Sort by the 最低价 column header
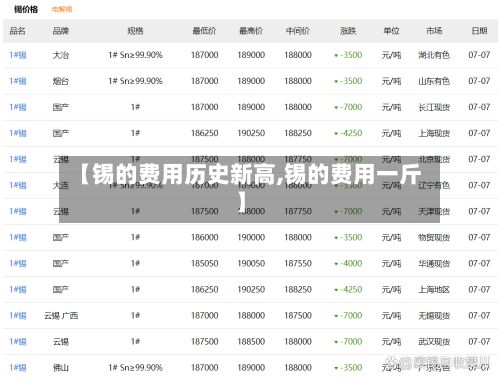 (x=204, y=31)
